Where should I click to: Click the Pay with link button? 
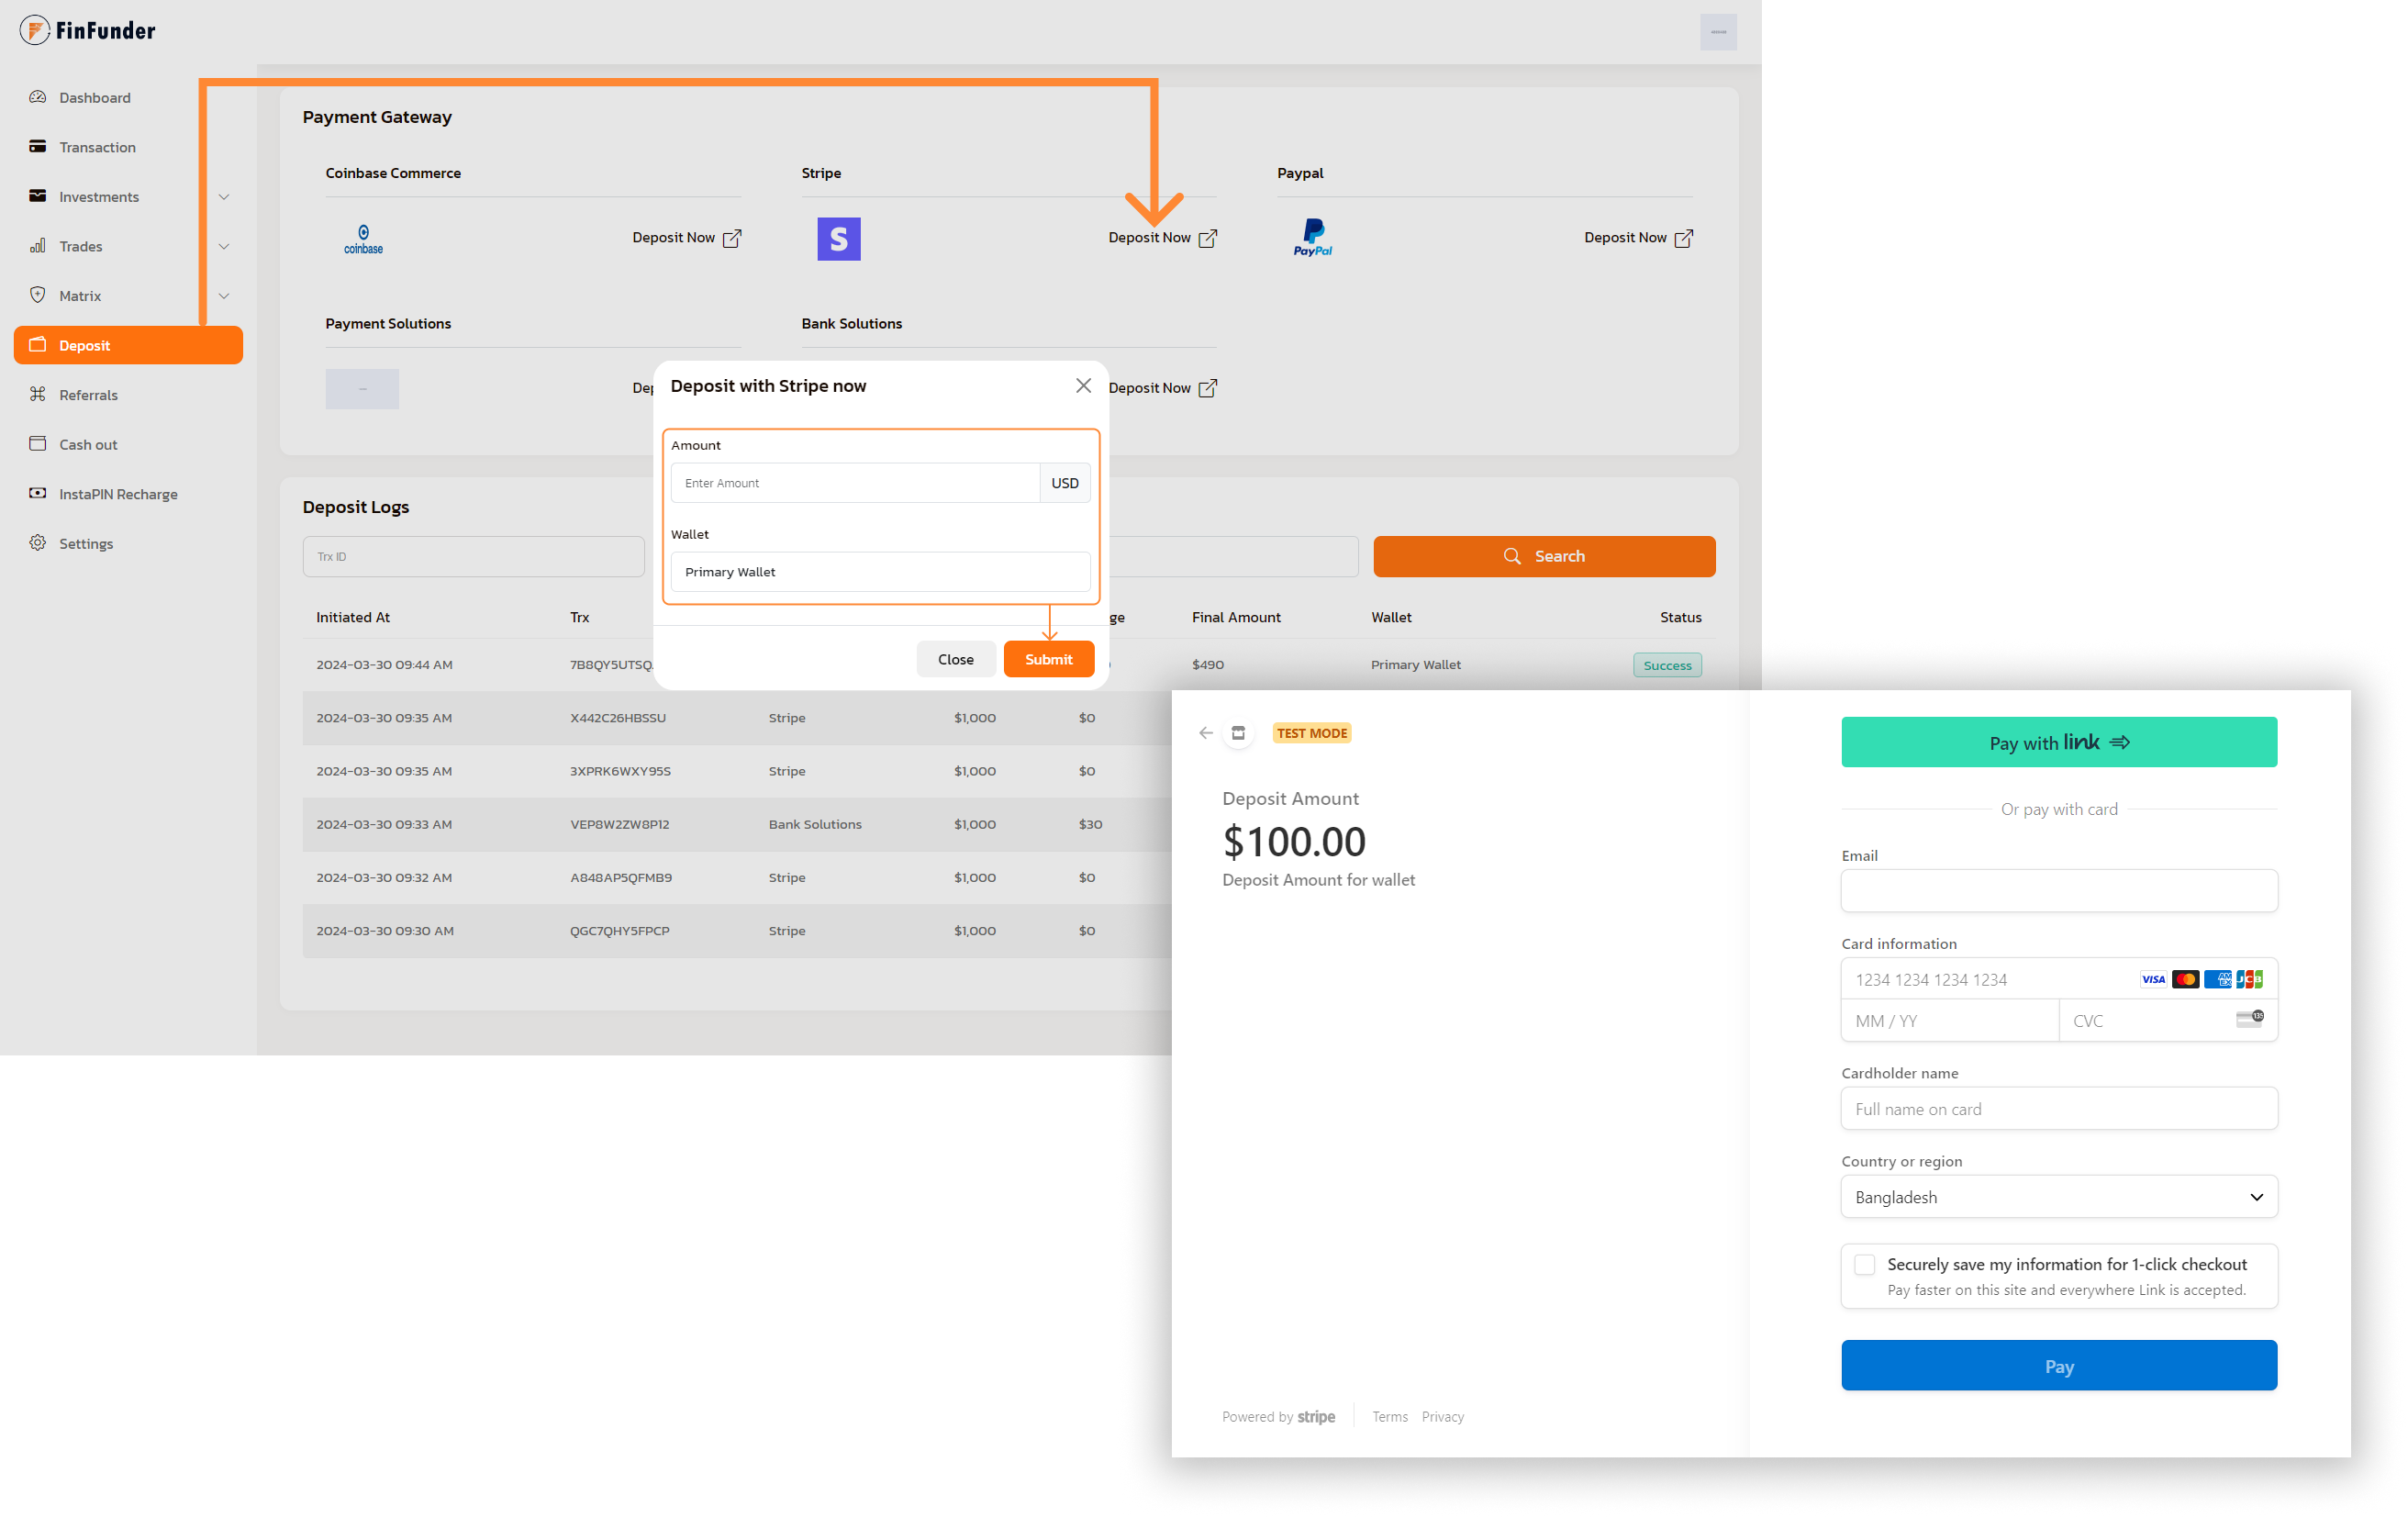2059,742
